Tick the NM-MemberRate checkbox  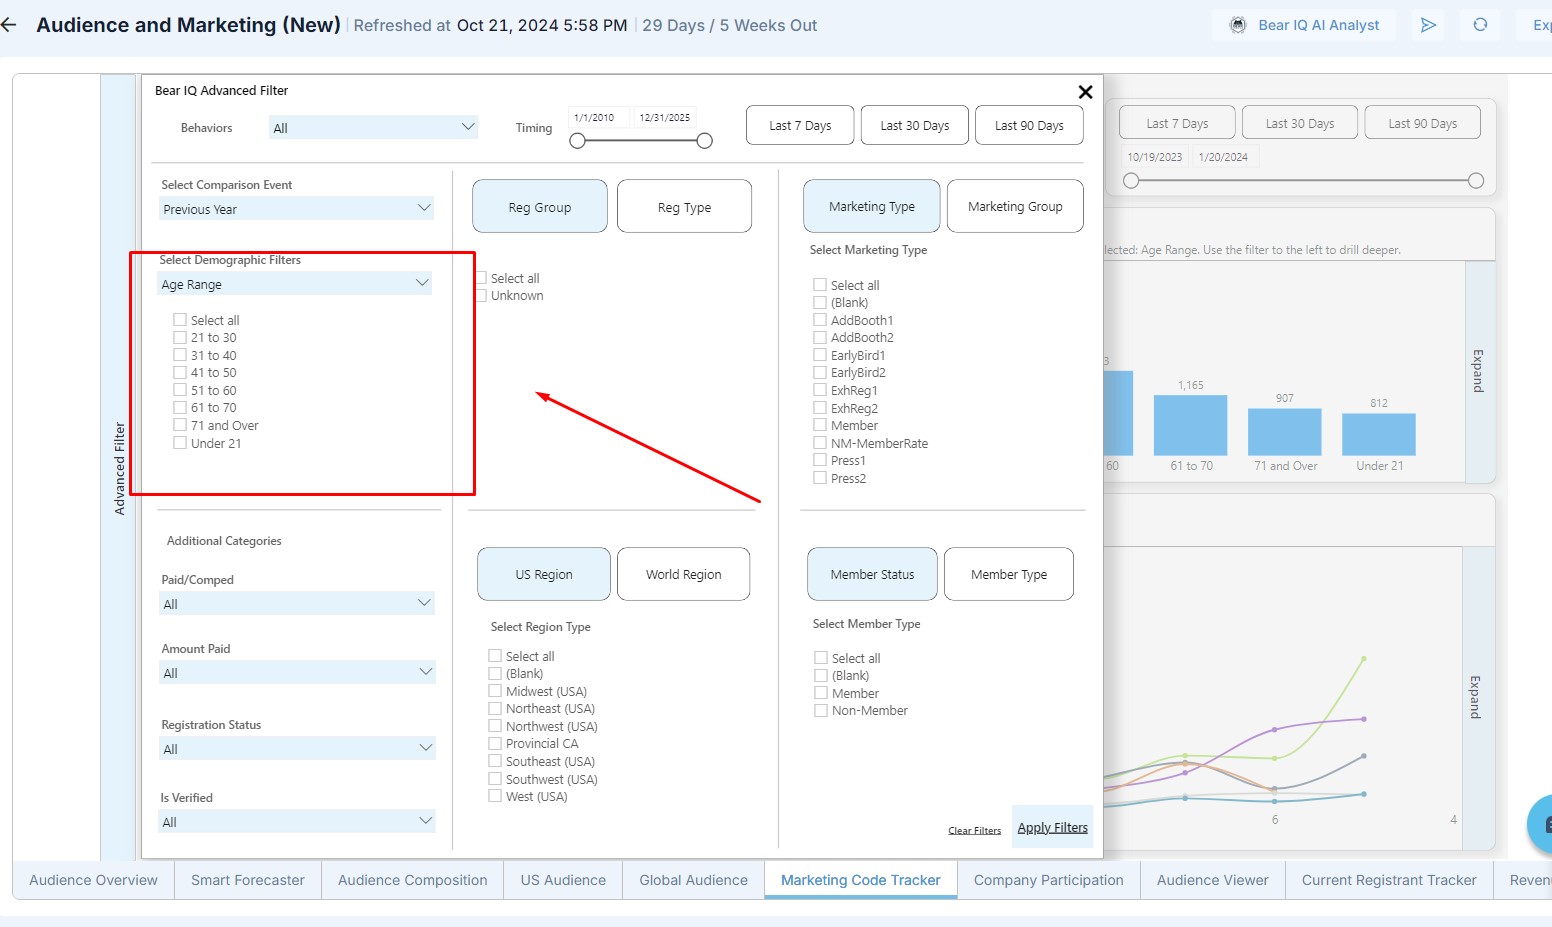coord(820,443)
